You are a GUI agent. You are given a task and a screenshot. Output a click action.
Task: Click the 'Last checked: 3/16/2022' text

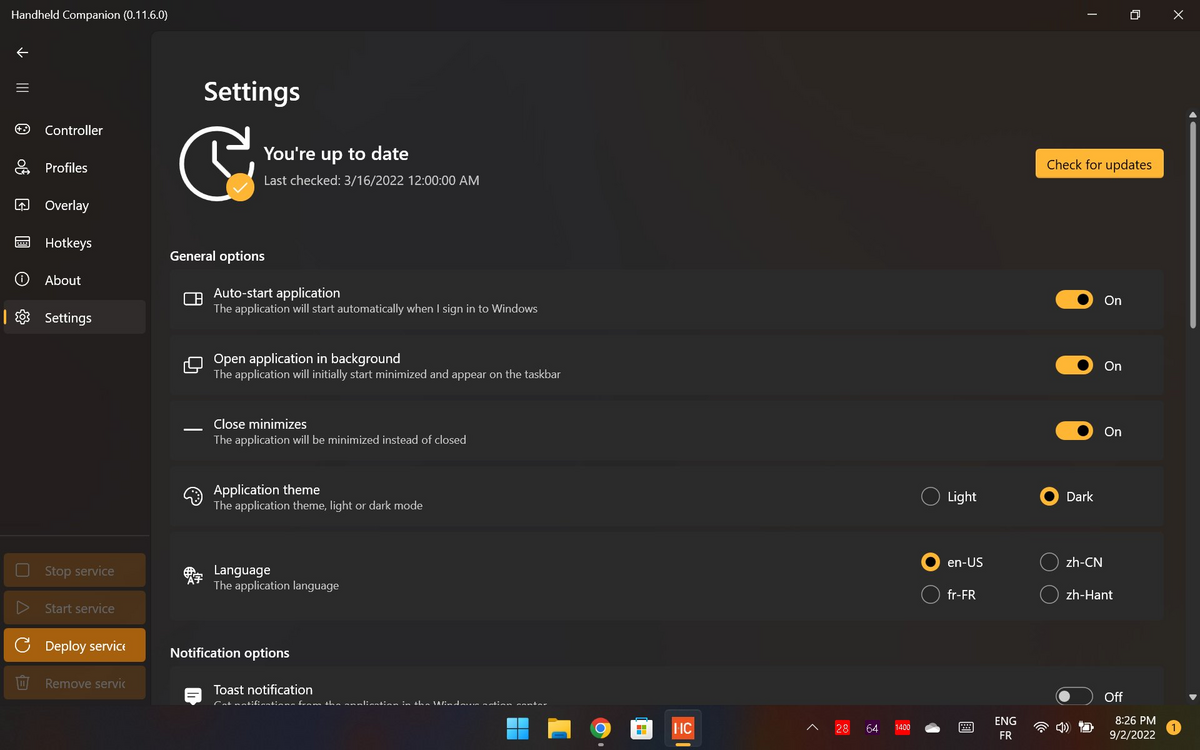[372, 180]
